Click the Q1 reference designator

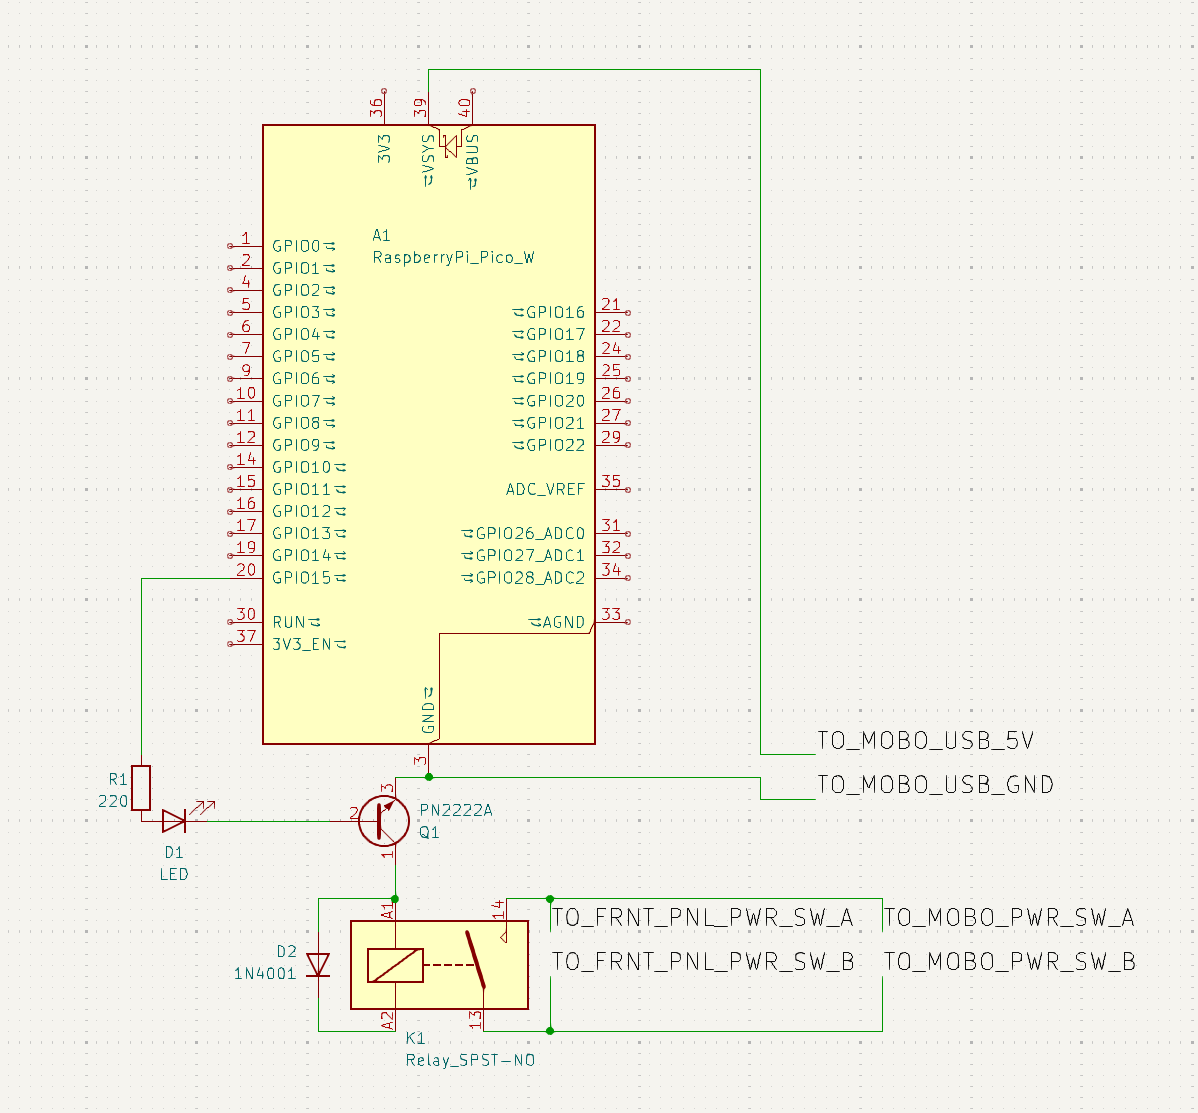click(429, 833)
